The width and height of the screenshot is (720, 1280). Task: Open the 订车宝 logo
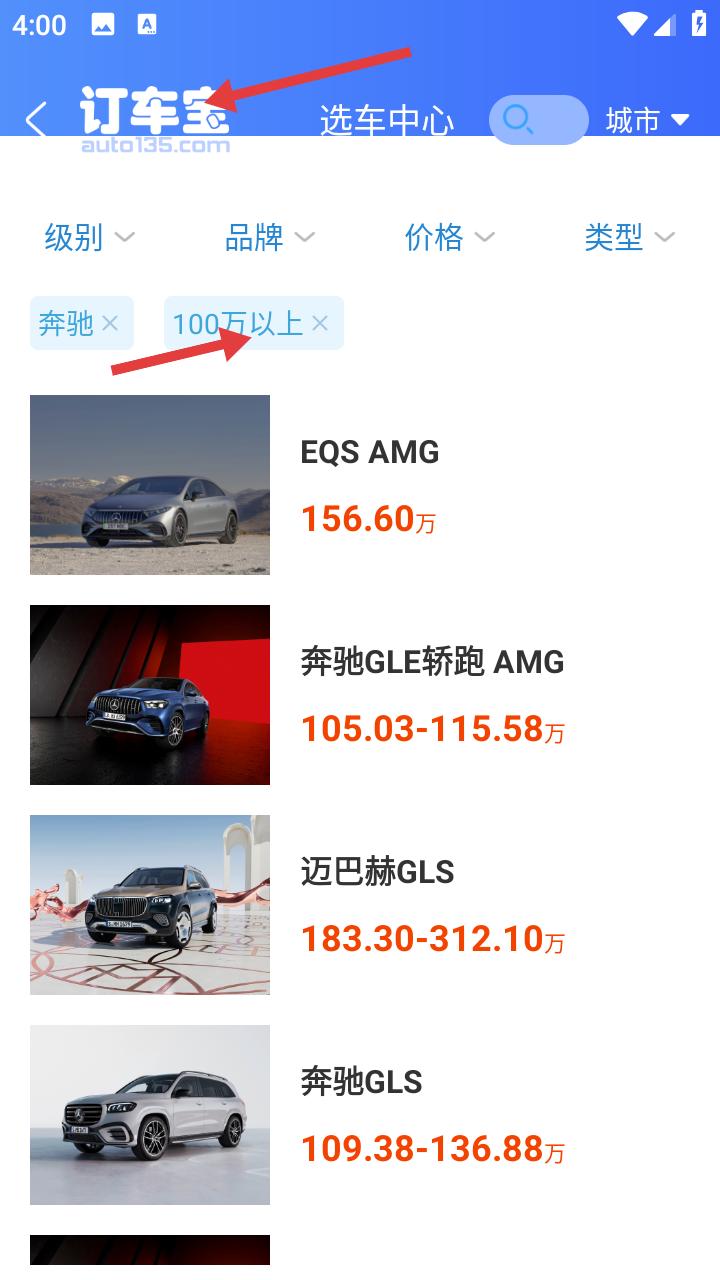155,120
